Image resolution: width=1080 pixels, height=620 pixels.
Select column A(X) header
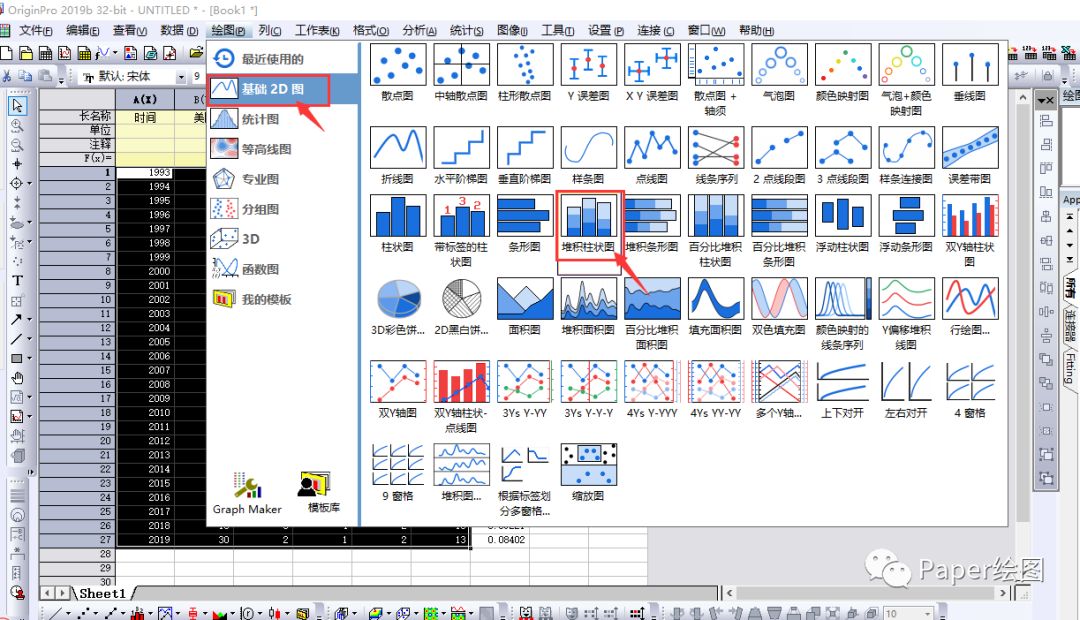pyautogui.click(x=145, y=99)
